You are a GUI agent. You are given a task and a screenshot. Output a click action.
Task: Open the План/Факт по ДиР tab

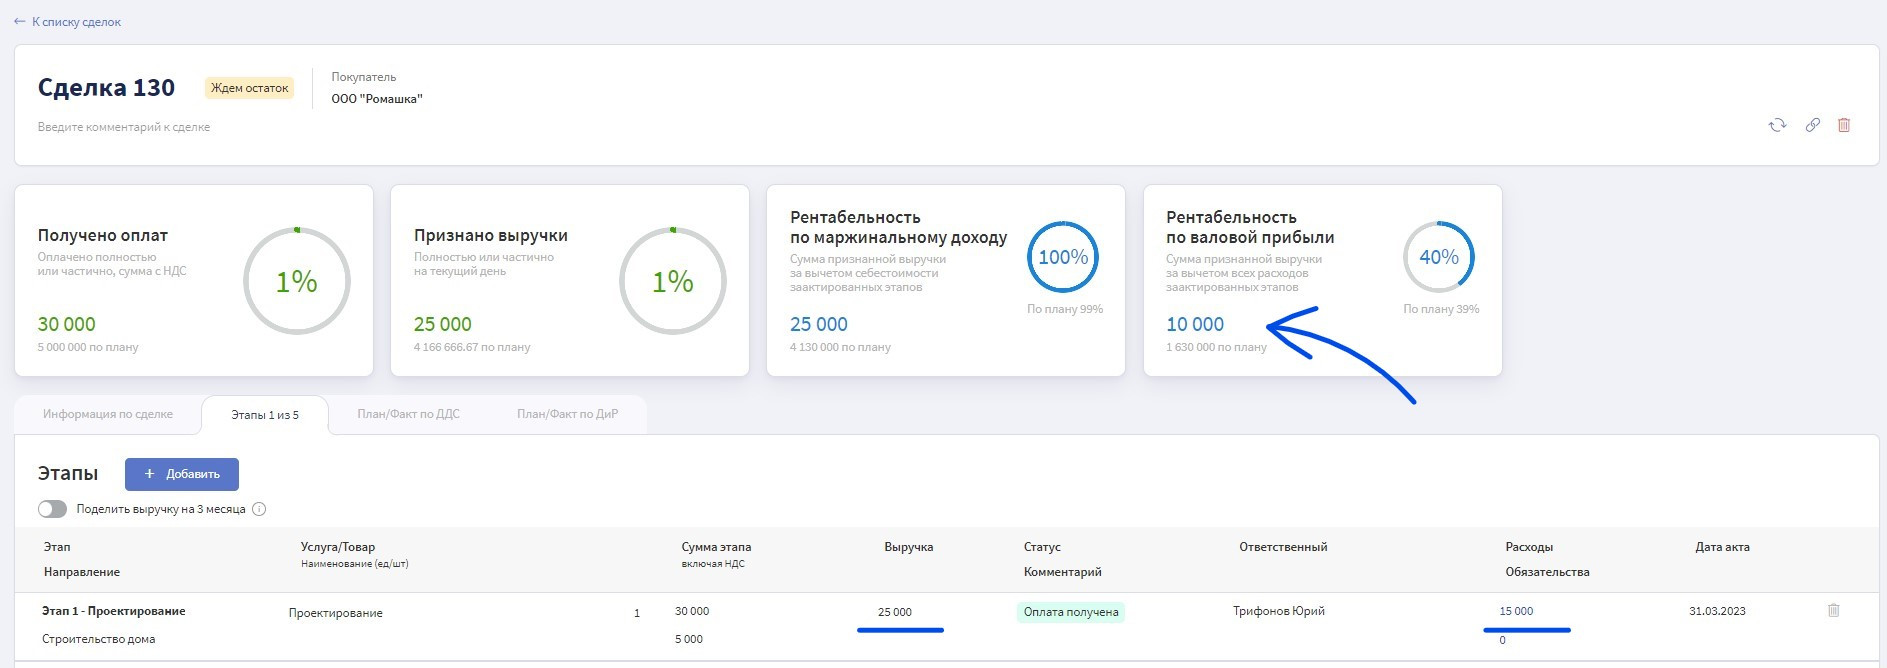coord(567,414)
